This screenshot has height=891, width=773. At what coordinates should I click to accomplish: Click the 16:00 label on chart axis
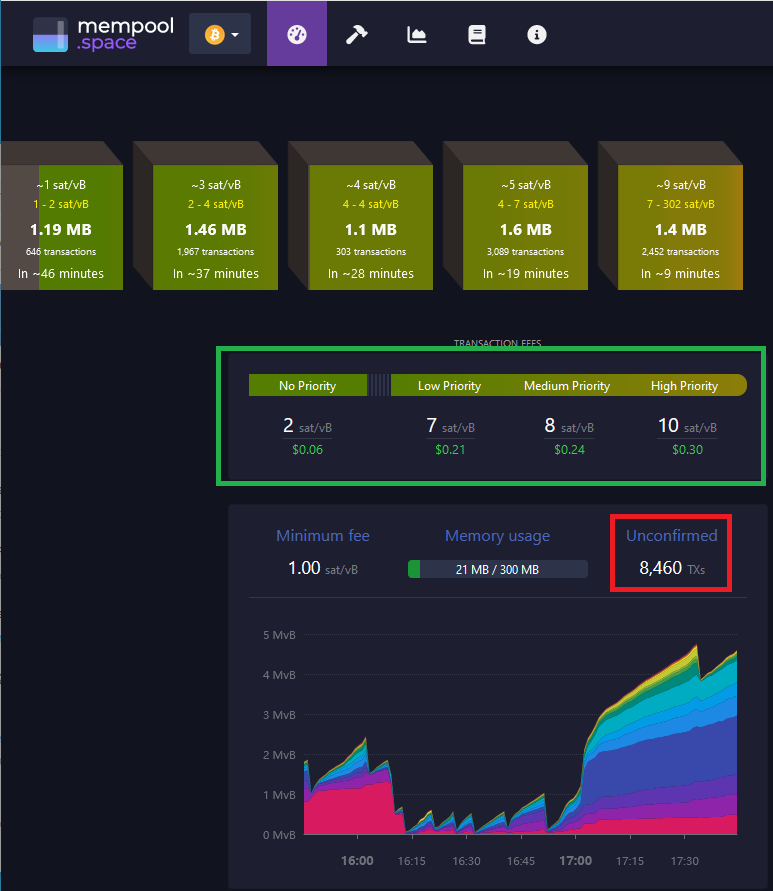click(x=357, y=860)
